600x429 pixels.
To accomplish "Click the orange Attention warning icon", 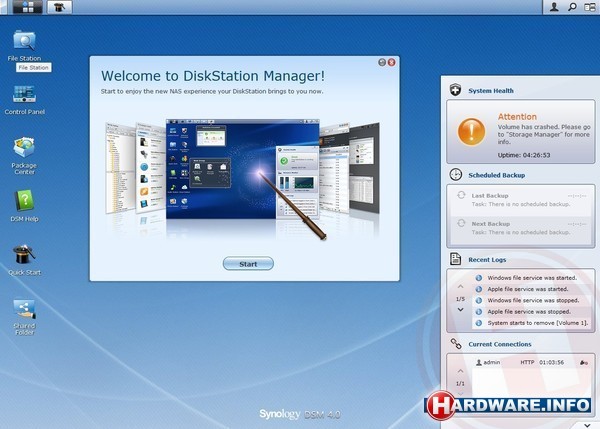I will click(x=471, y=132).
